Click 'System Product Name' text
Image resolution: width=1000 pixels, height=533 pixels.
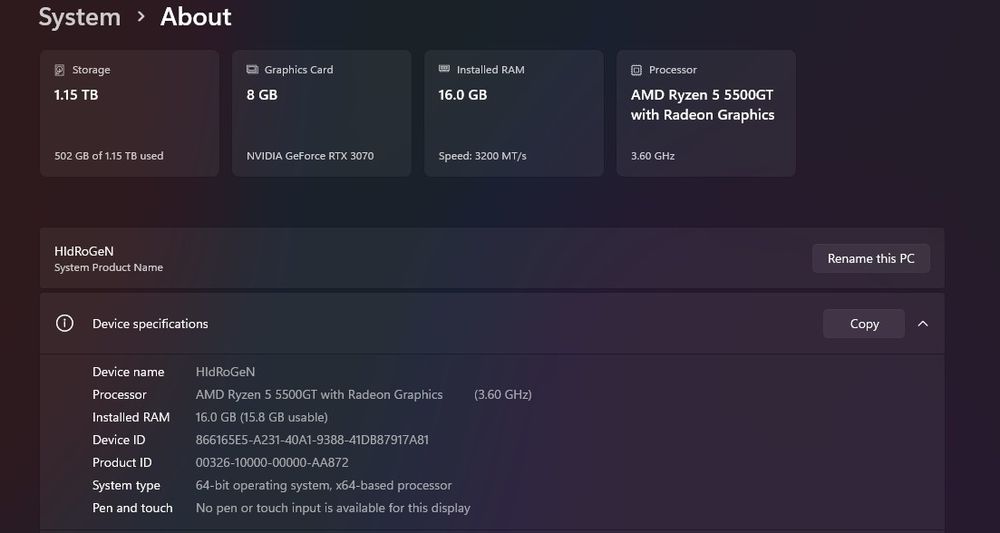pyautogui.click(x=108, y=268)
